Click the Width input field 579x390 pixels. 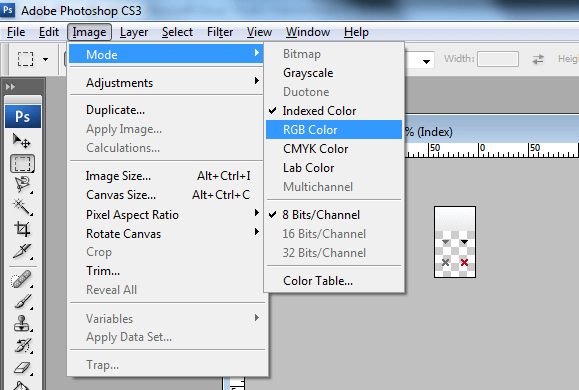pyautogui.click(x=498, y=59)
